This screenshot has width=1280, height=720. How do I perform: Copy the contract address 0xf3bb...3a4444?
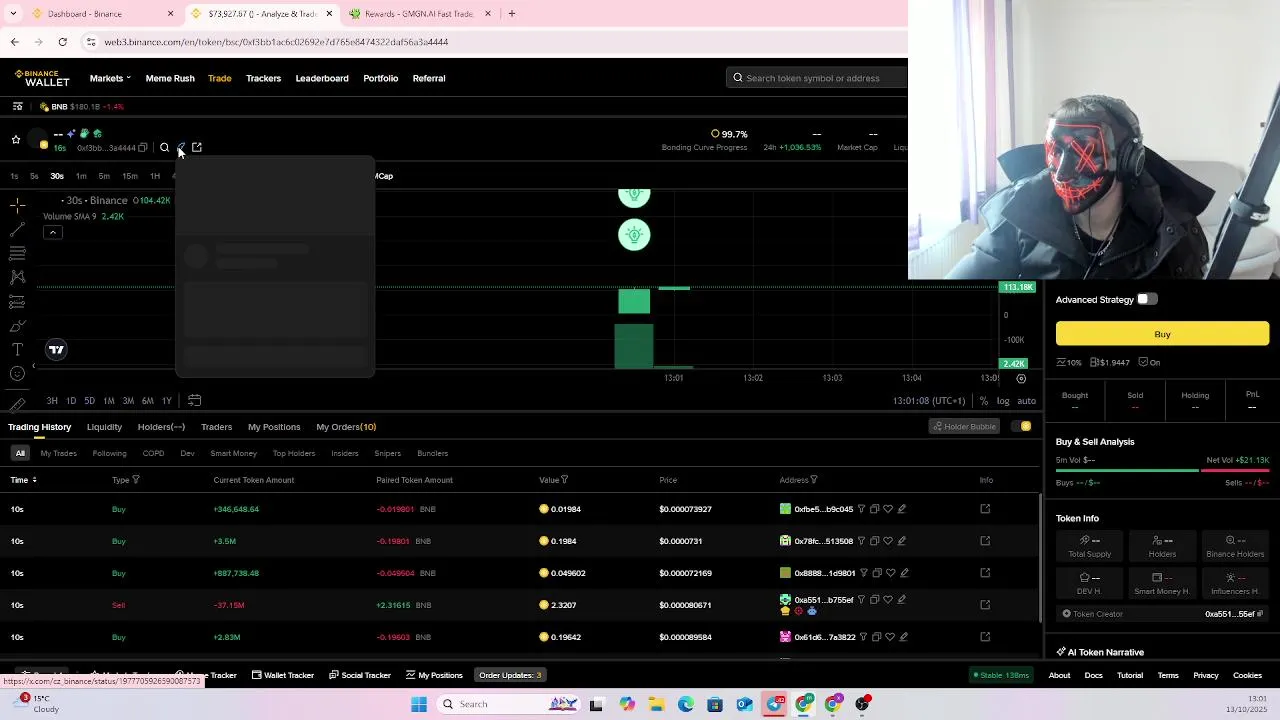click(x=142, y=148)
